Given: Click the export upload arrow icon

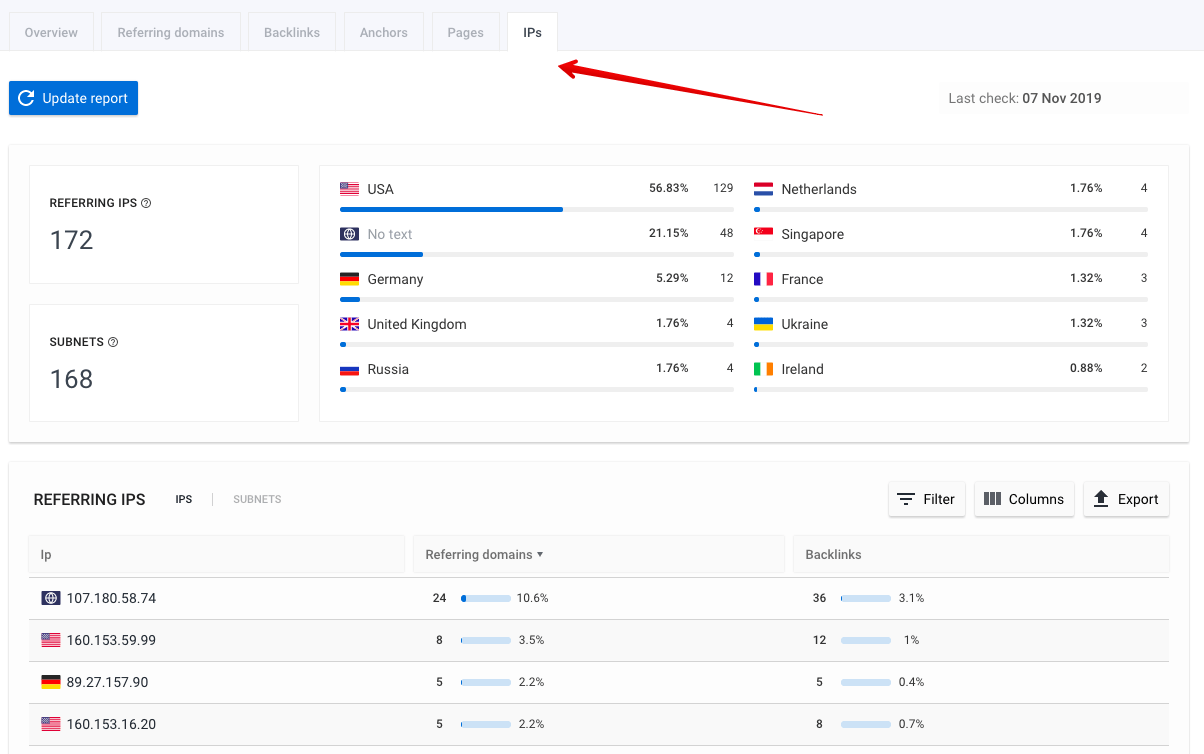Looking at the screenshot, I should [x=1101, y=499].
